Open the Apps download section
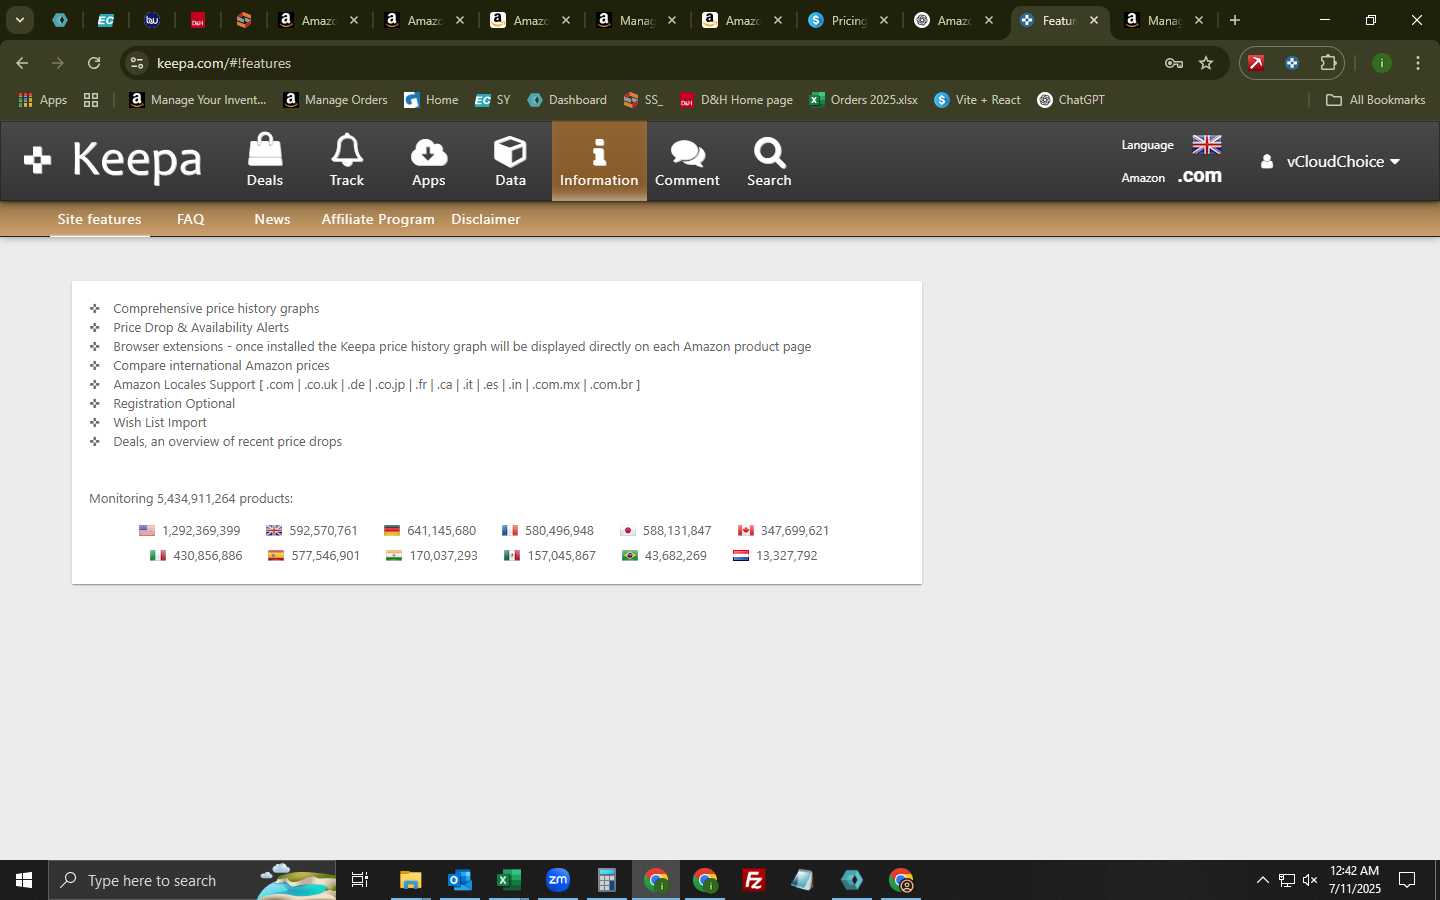The width and height of the screenshot is (1440, 900). point(429,161)
